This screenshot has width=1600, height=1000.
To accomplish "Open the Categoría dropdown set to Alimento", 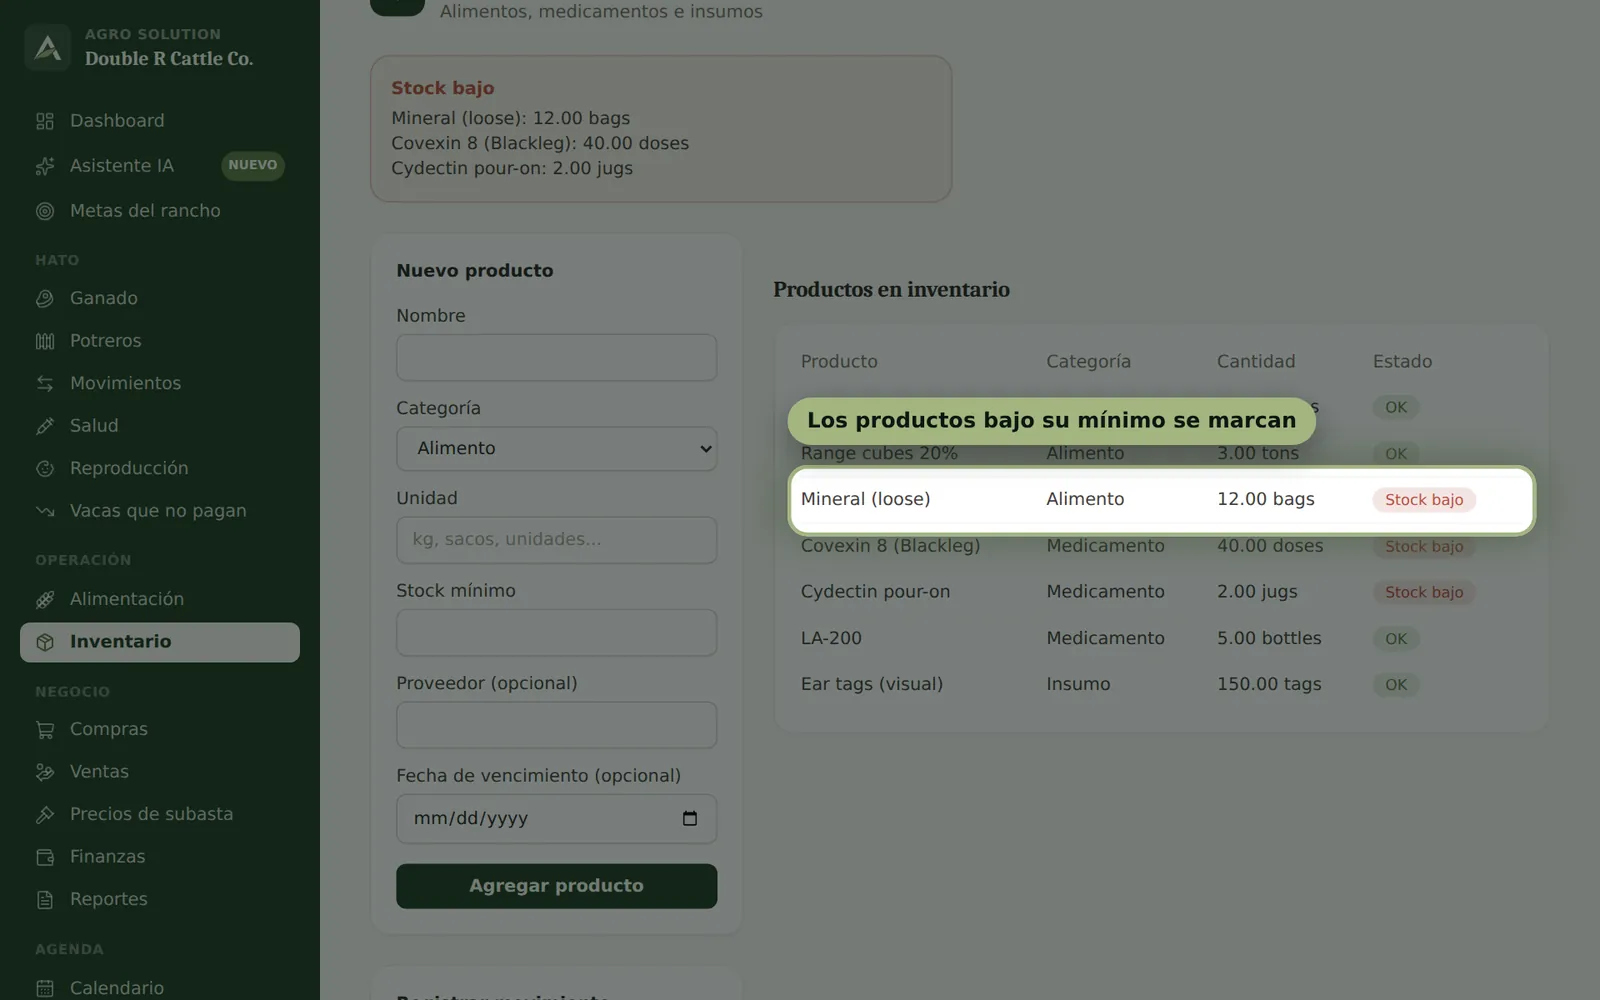I will click(556, 449).
